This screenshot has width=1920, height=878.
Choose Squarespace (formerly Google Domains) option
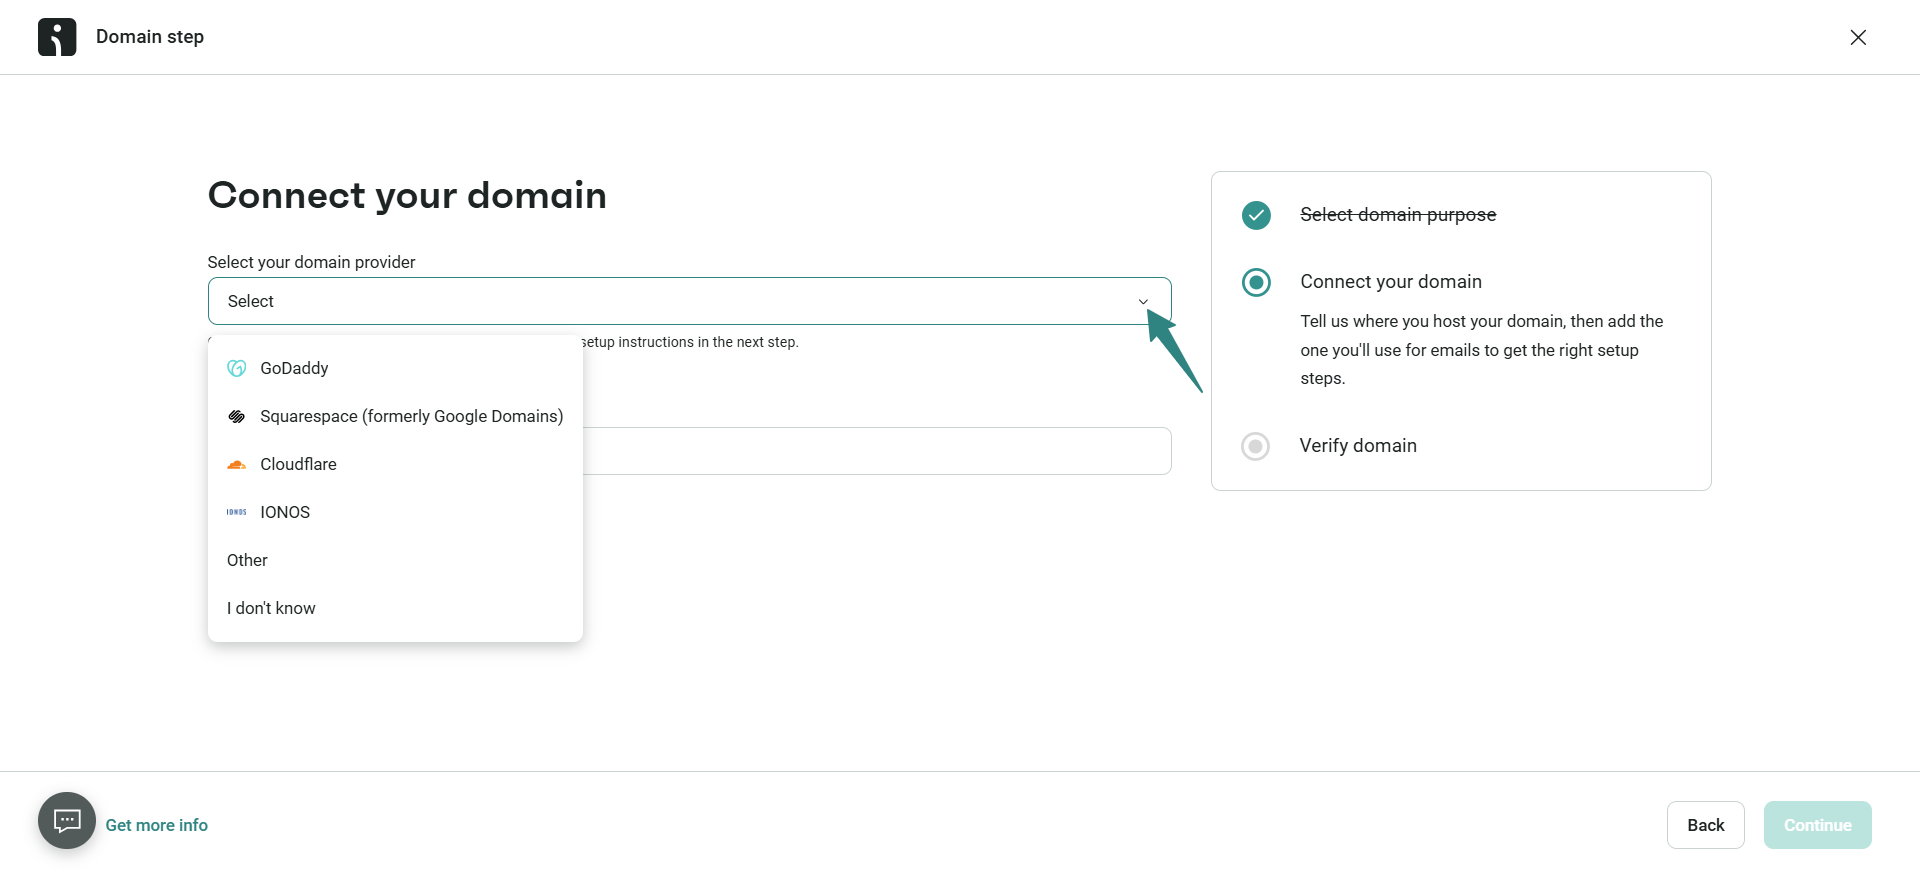[411, 416]
